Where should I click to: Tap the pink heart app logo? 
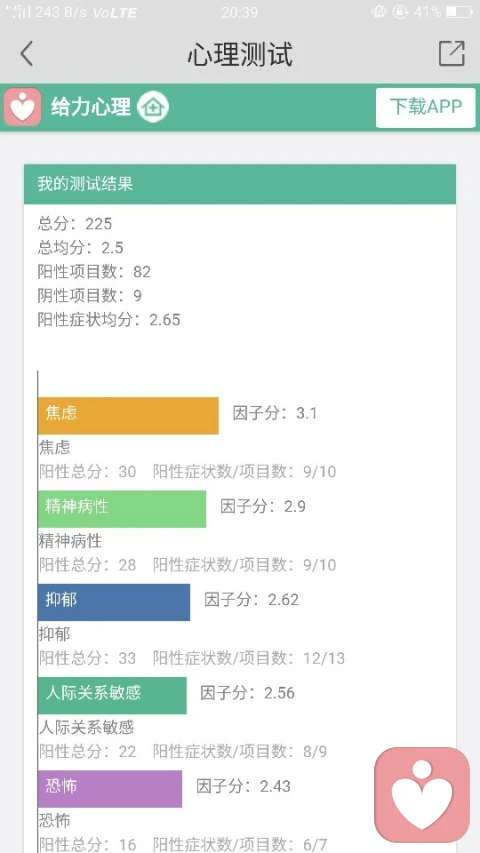point(22,107)
